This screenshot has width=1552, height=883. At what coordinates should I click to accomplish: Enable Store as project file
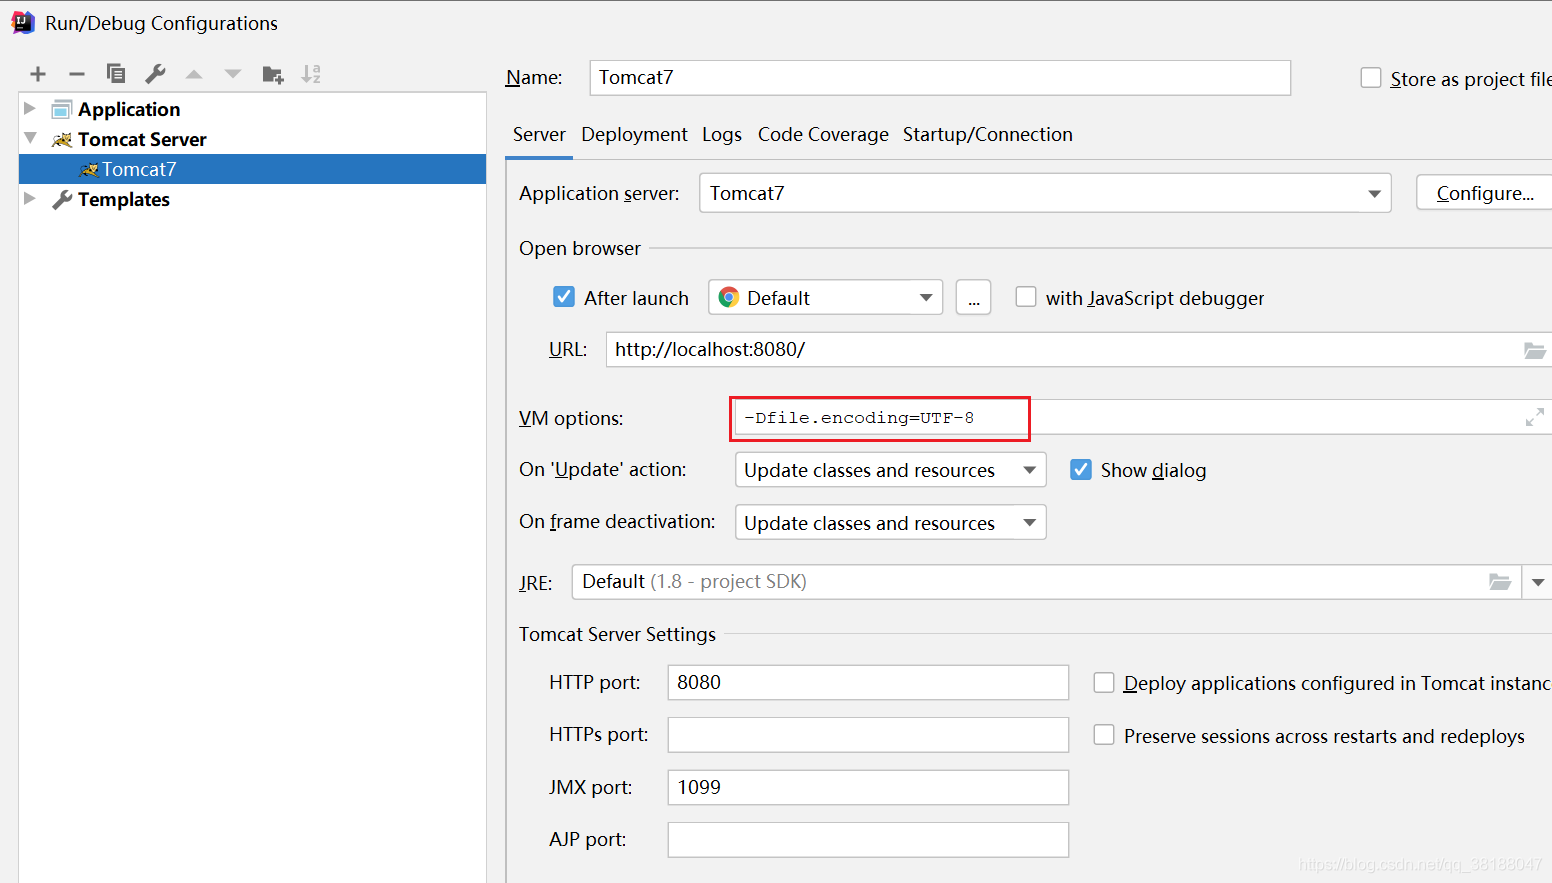pyautogui.click(x=1371, y=78)
